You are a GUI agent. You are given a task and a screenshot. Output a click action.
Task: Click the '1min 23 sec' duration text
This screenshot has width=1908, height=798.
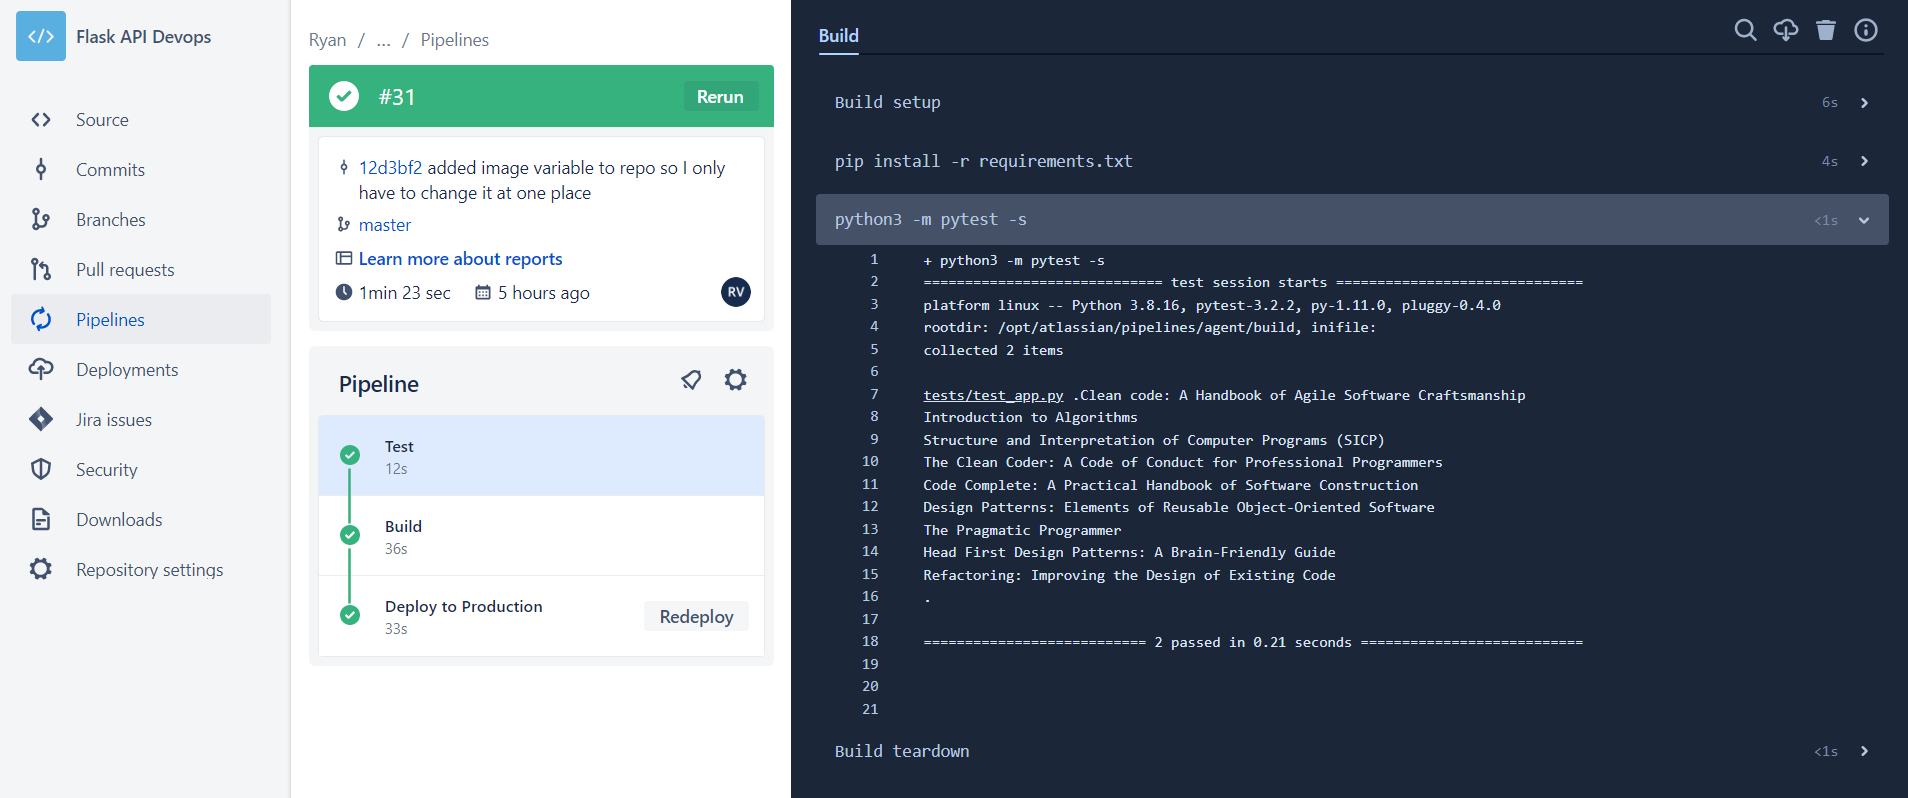tap(405, 293)
